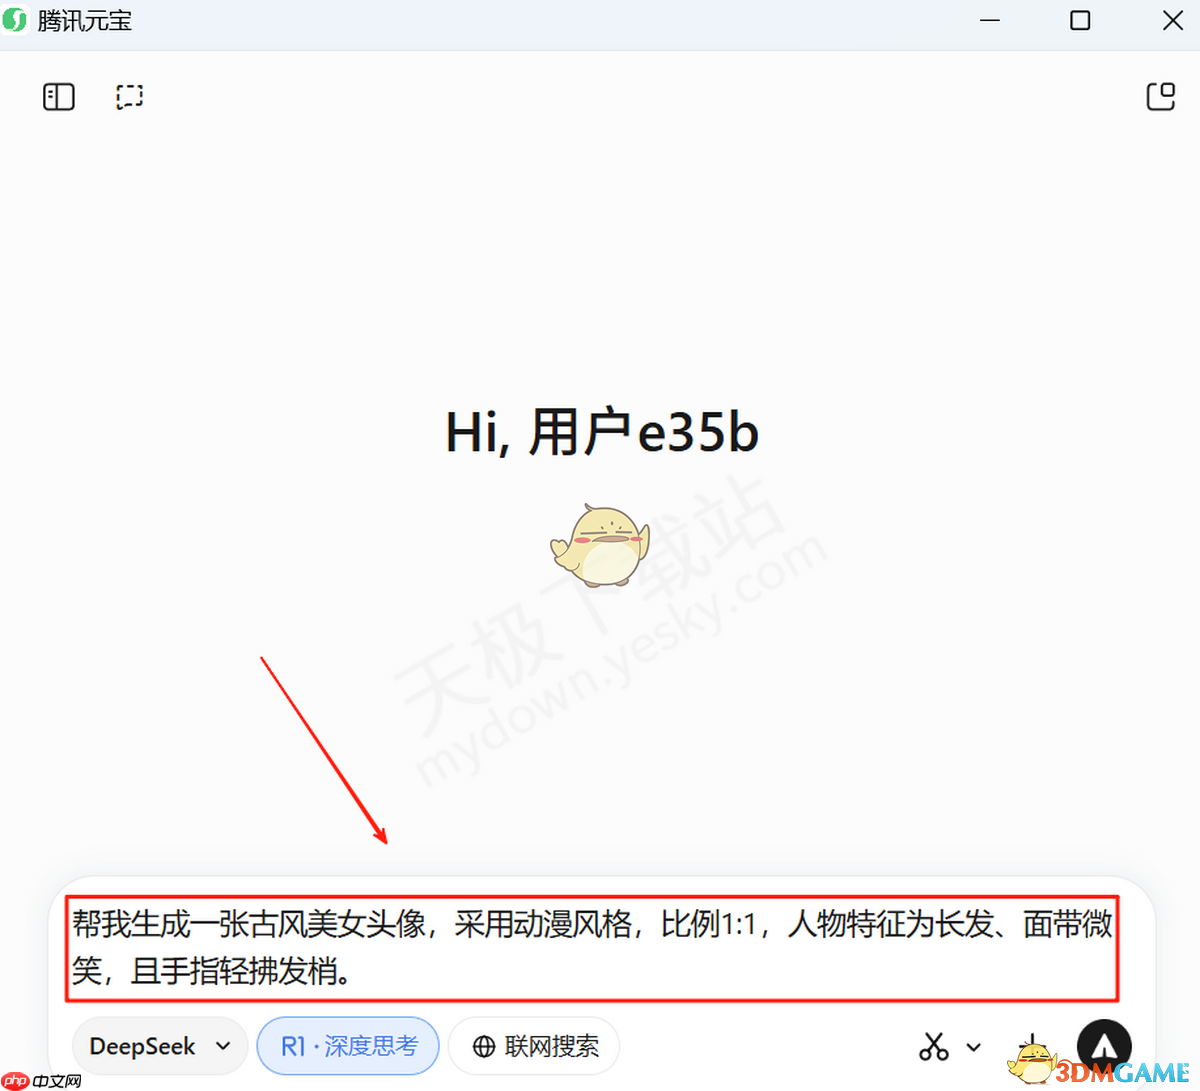Click the Tencent Yuanbao logo in title bar

pos(16,20)
